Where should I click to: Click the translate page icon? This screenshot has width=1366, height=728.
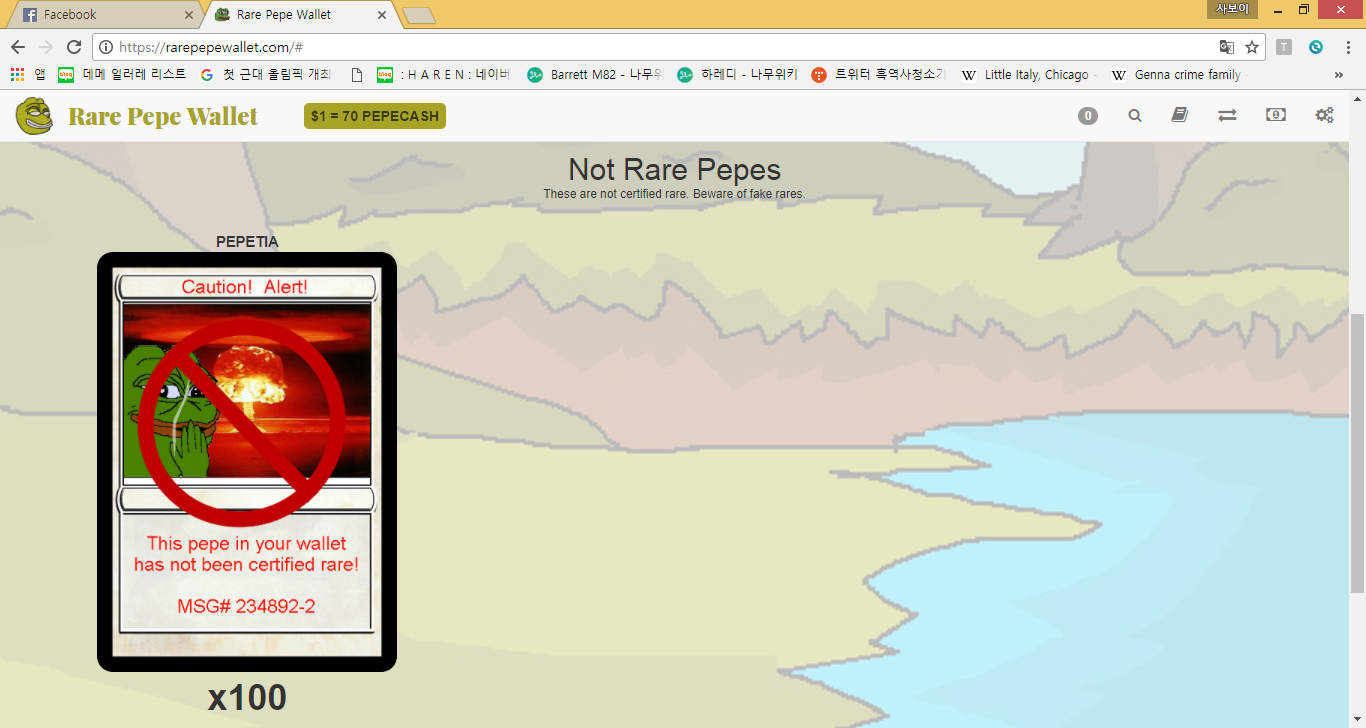pos(1227,47)
